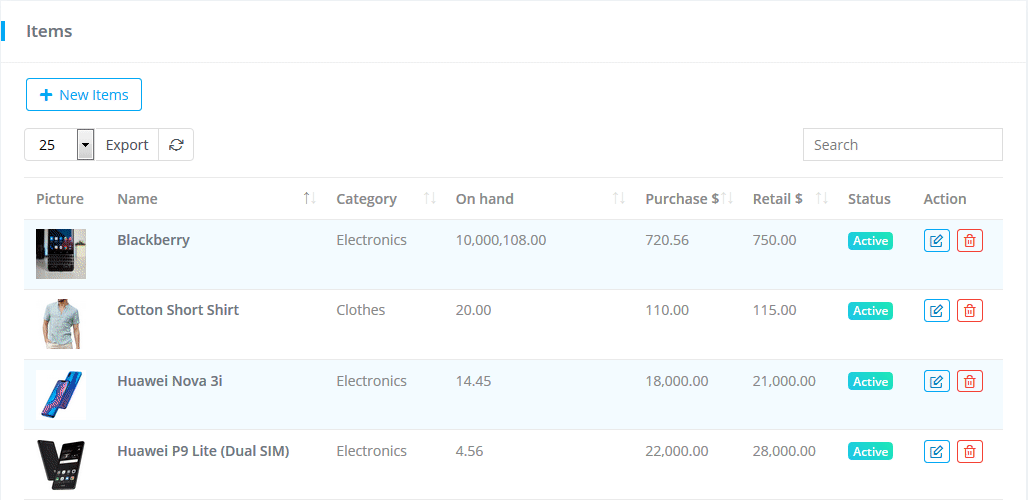Refresh the items table
The height and width of the screenshot is (500, 1028).
(x=176, y=145)
